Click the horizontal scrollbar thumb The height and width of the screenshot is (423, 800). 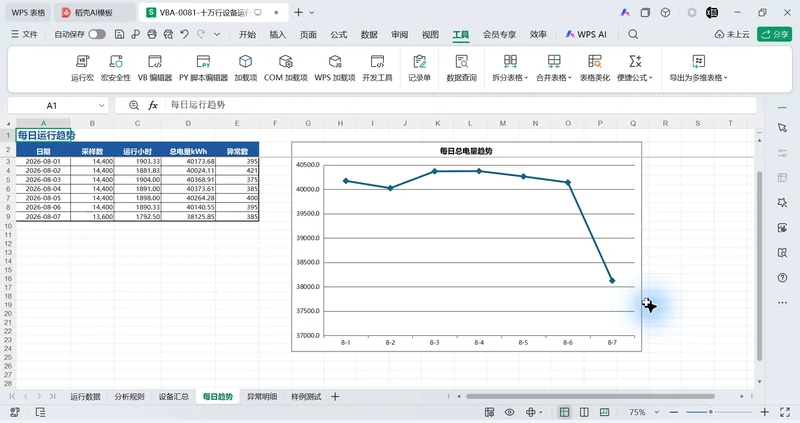(x=590, y=396)
